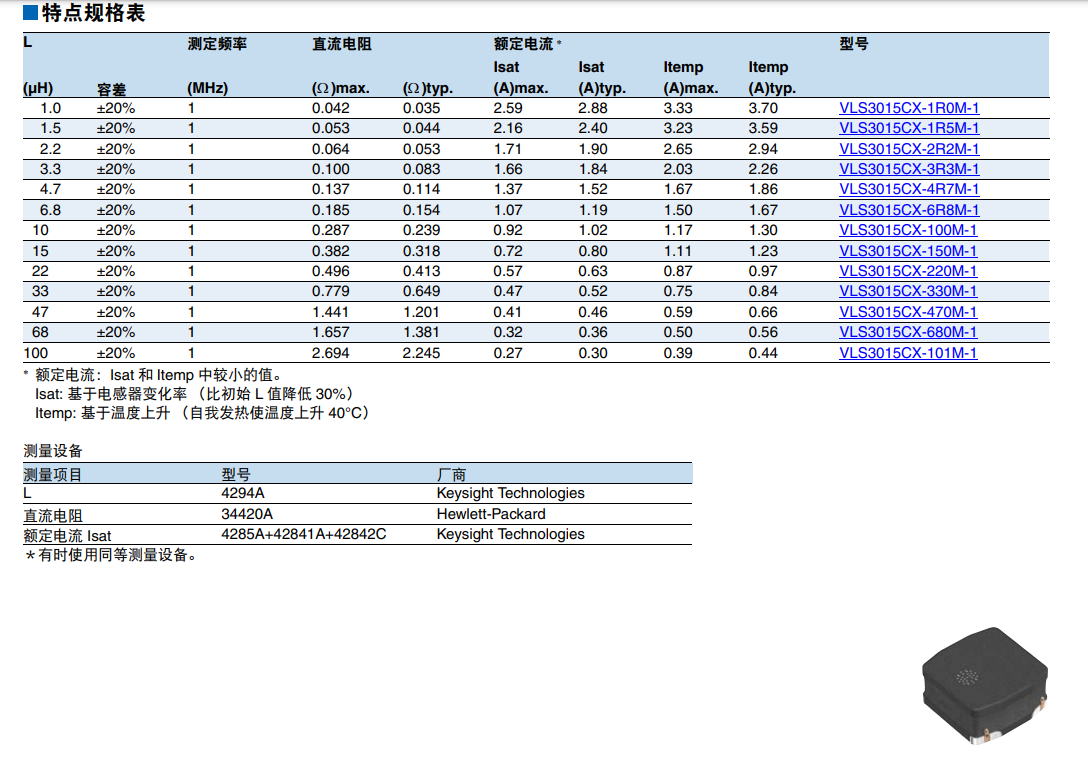Select the 4285A+42841A+42842C equipment model
Image resolution: width=1088 pixels, height=760 pixels.
[304, 534]
